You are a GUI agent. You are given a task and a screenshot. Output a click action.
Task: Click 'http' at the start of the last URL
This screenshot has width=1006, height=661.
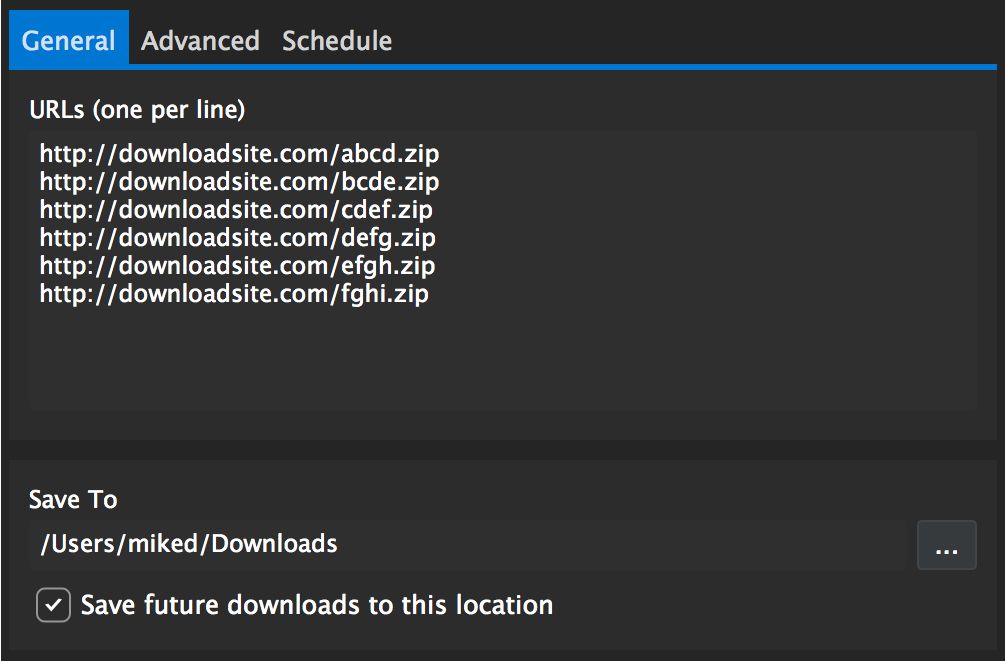[64, 295]
